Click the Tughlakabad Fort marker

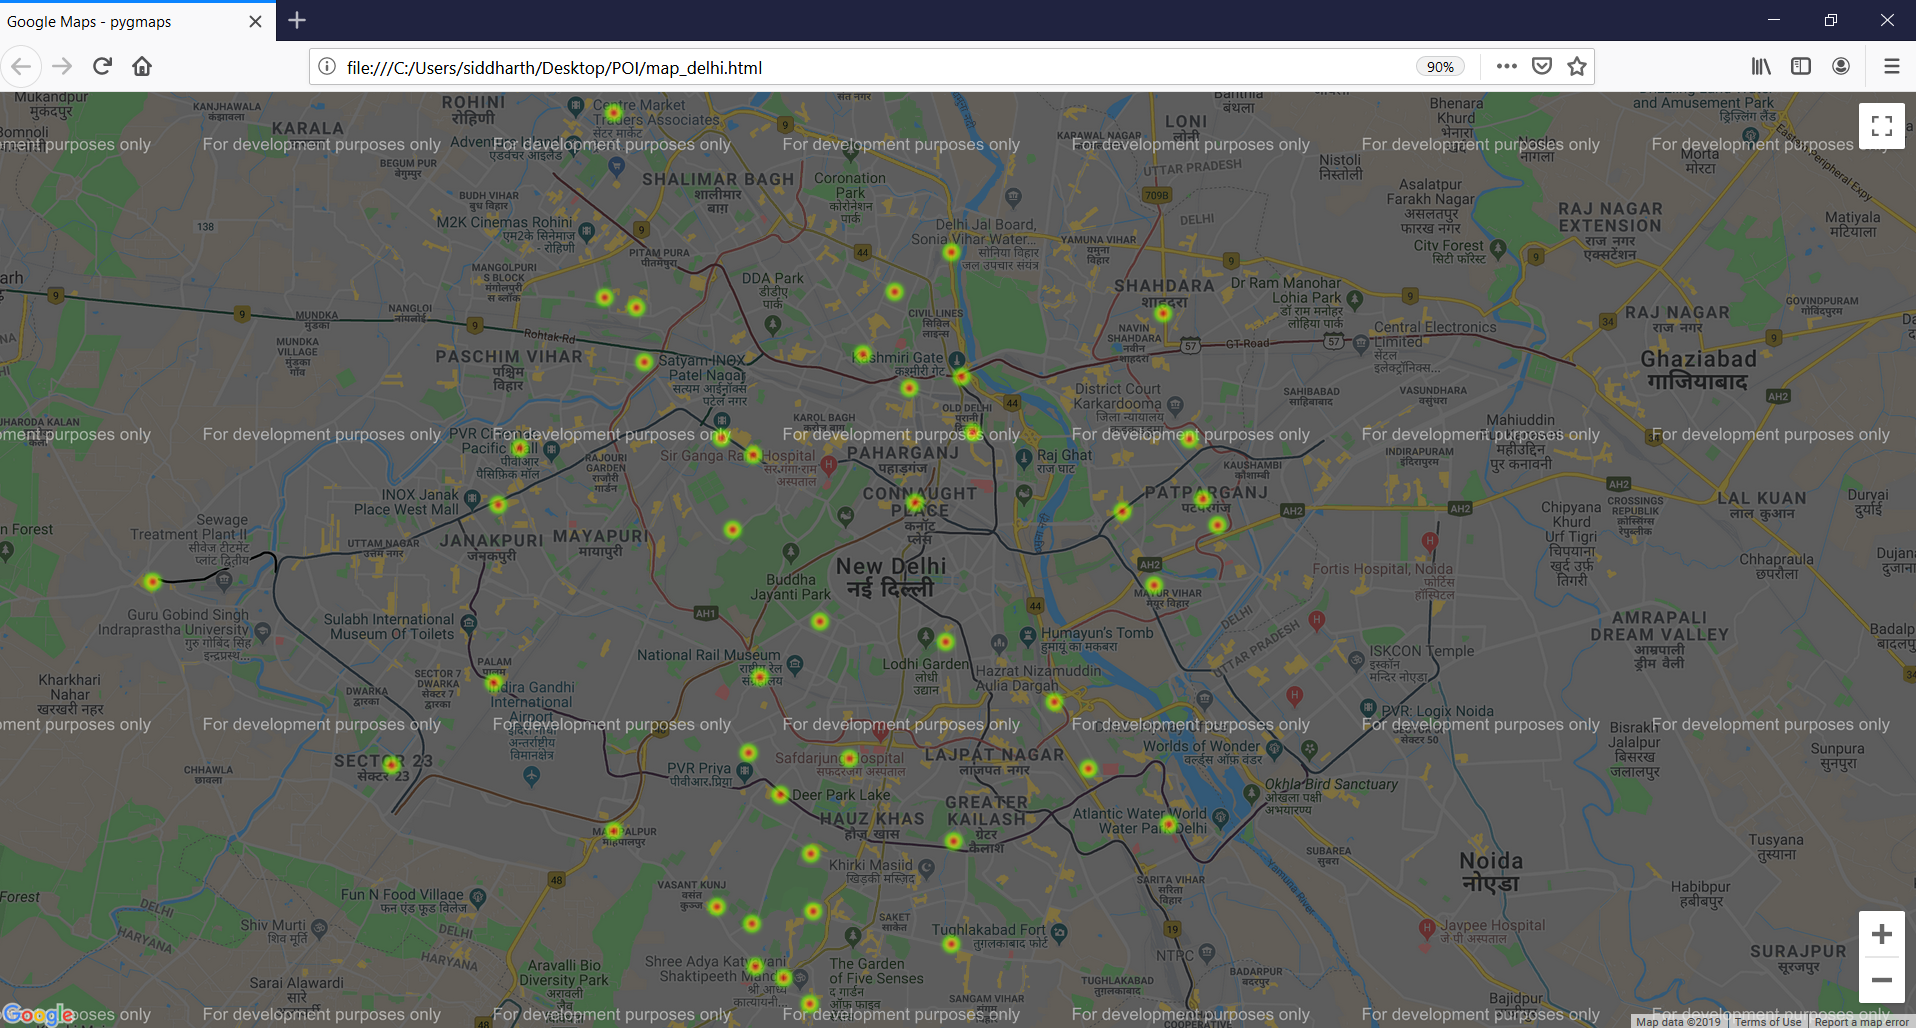click(1059, 932)
